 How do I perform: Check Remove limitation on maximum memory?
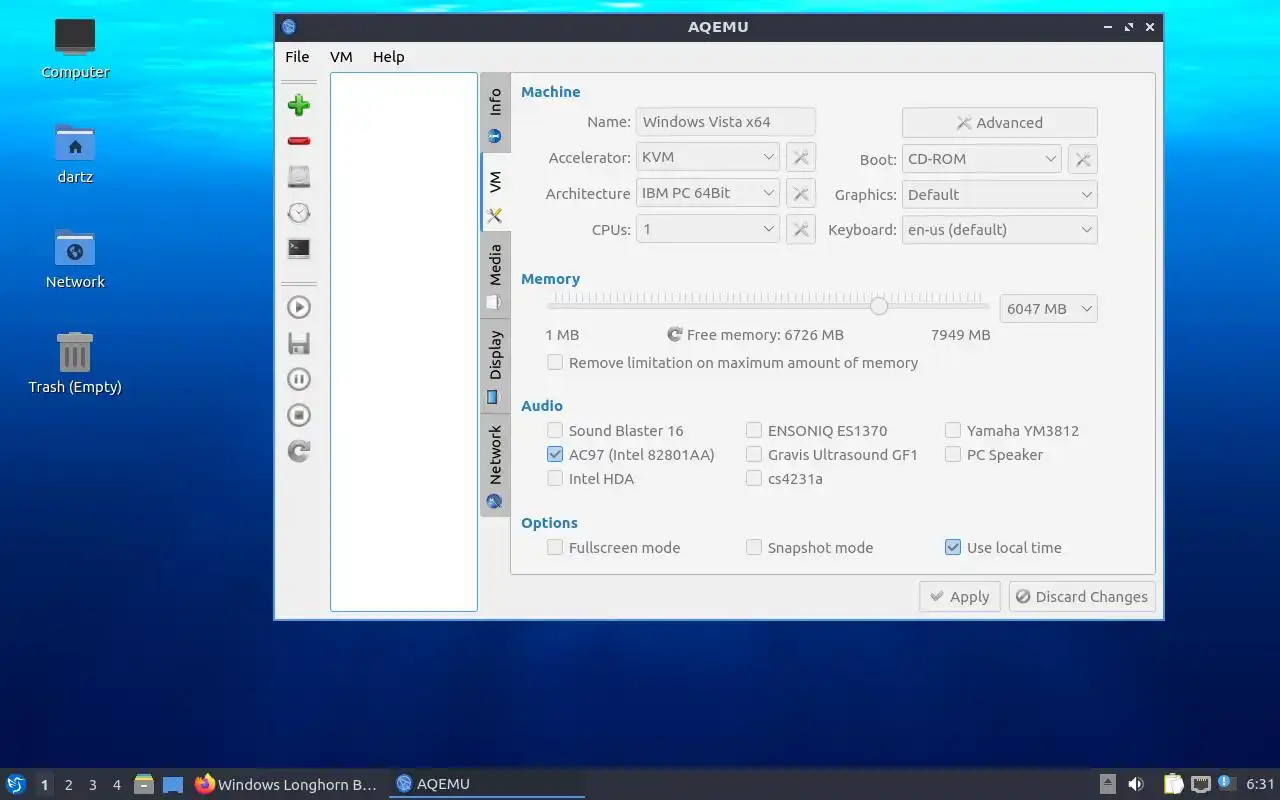point(732,363)
